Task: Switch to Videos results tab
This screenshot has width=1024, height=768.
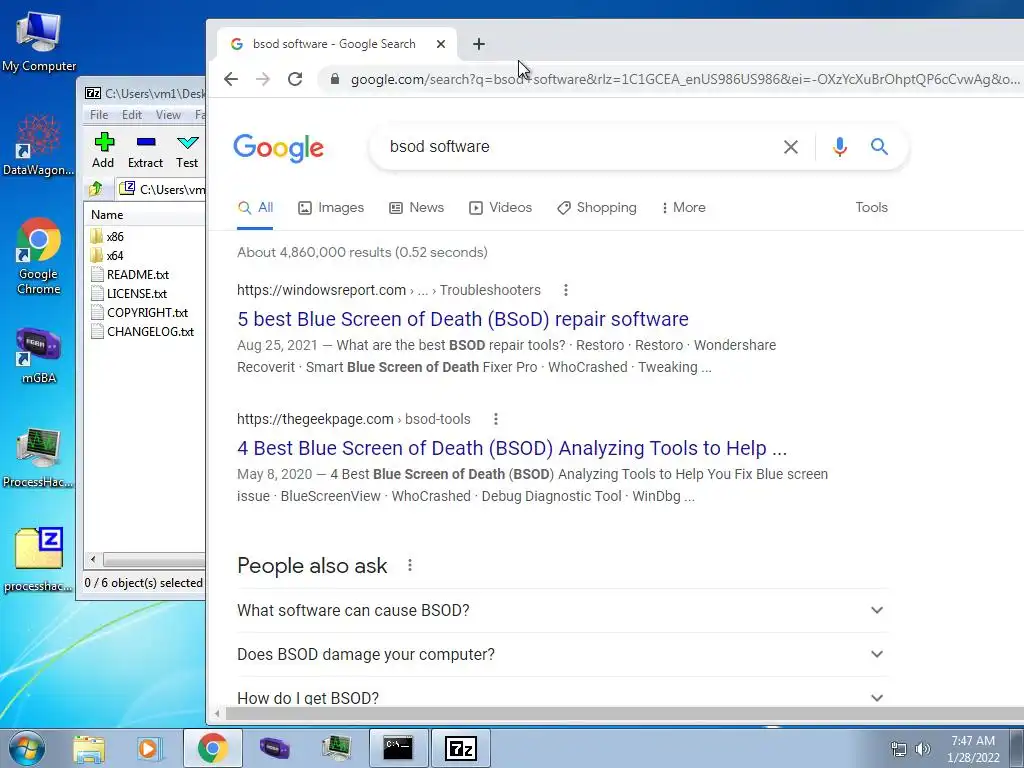Action: point(501,208)
